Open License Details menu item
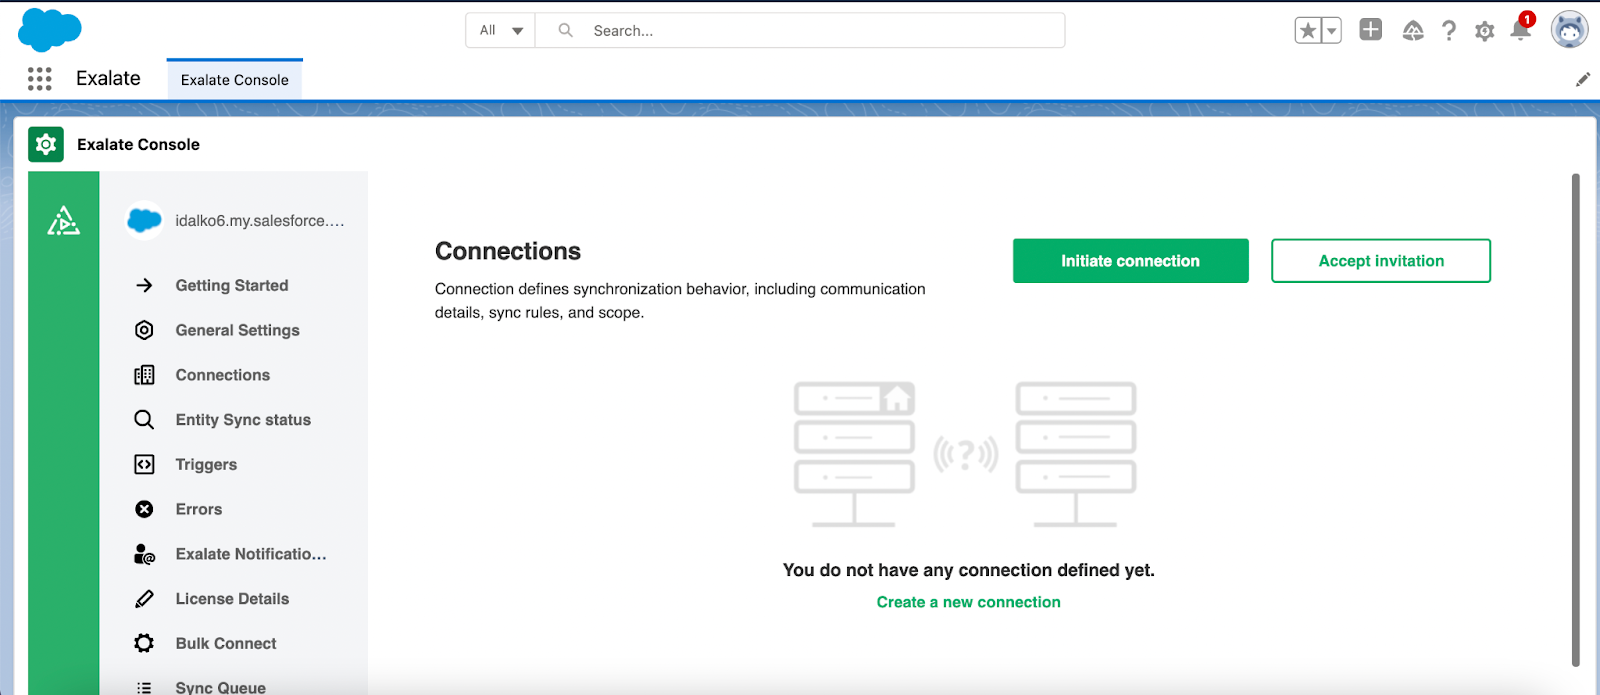 coord(232,599)
